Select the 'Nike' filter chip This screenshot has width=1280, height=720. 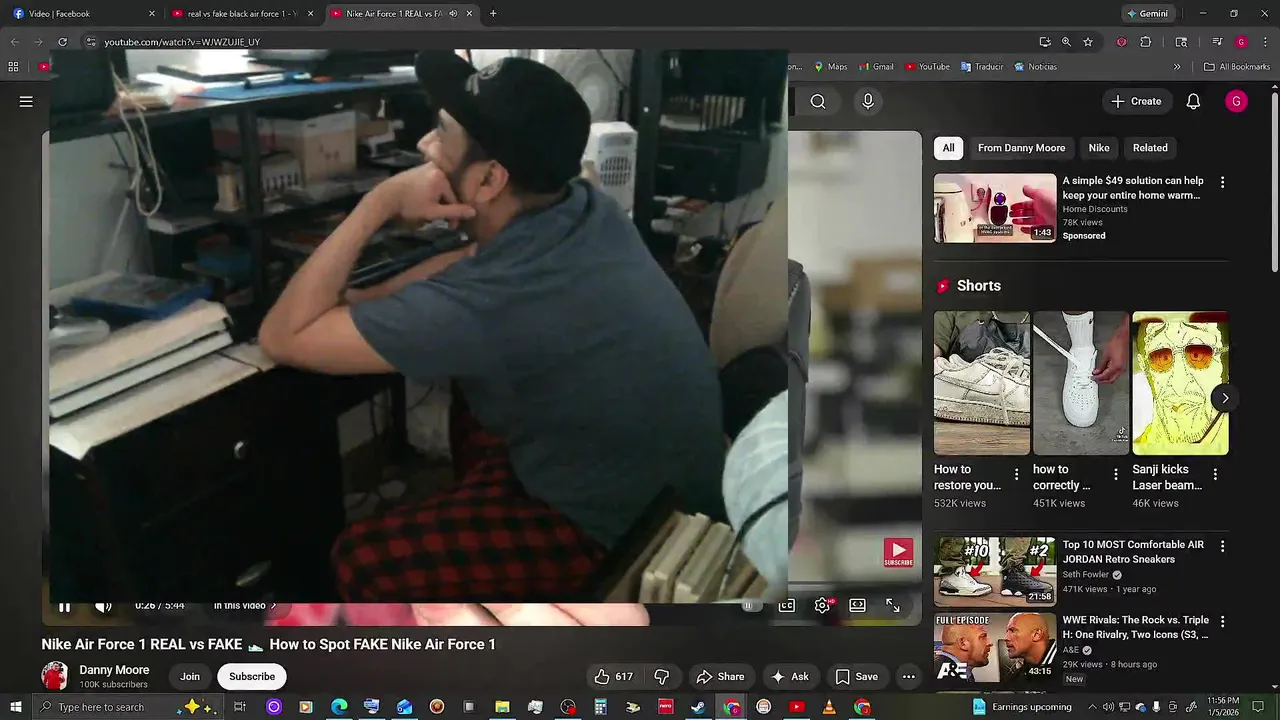pyautogui.click(x=1099, y=148)
